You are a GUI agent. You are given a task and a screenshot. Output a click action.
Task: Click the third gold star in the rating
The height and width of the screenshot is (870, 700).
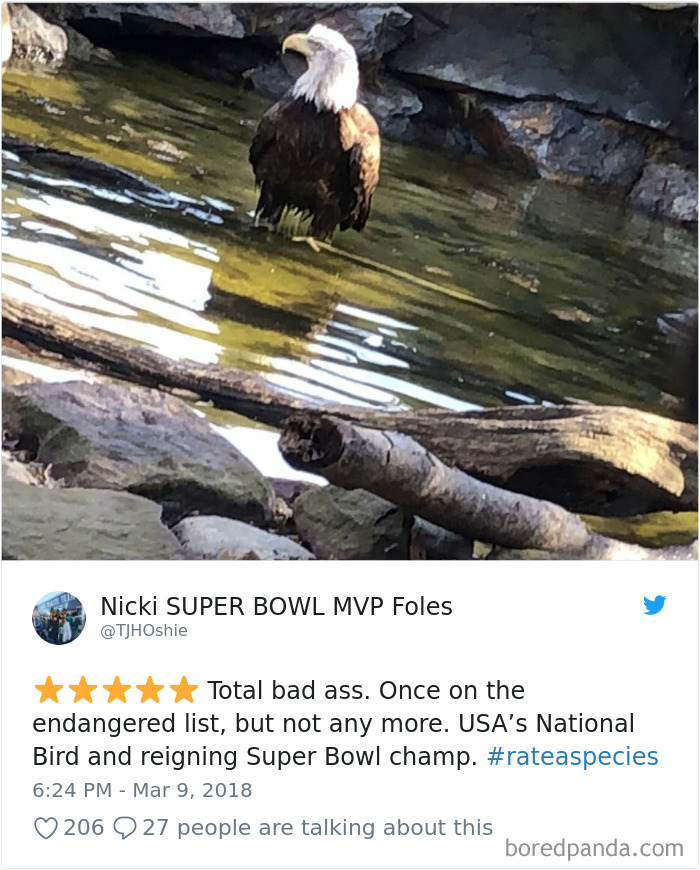click(116, 690)
